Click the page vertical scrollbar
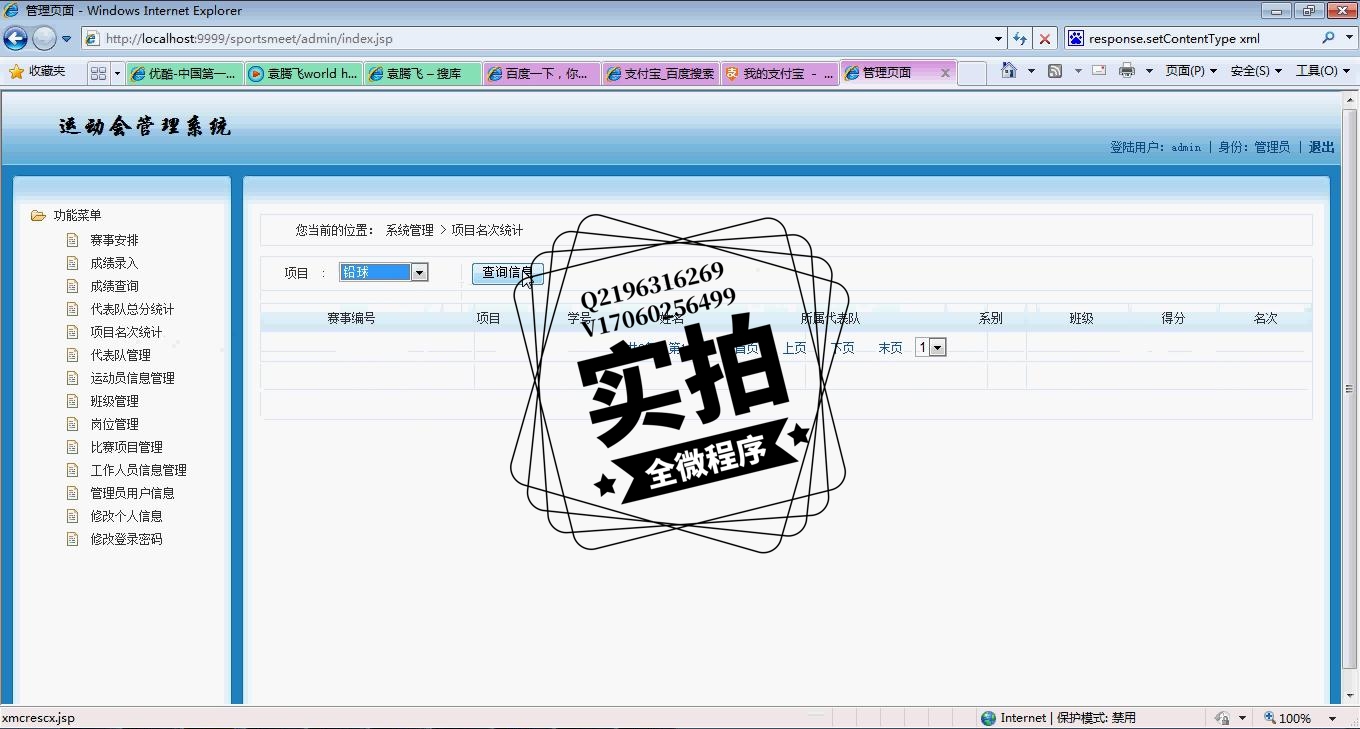The height and width of the screenshot is (729, 1360). 1351,389
